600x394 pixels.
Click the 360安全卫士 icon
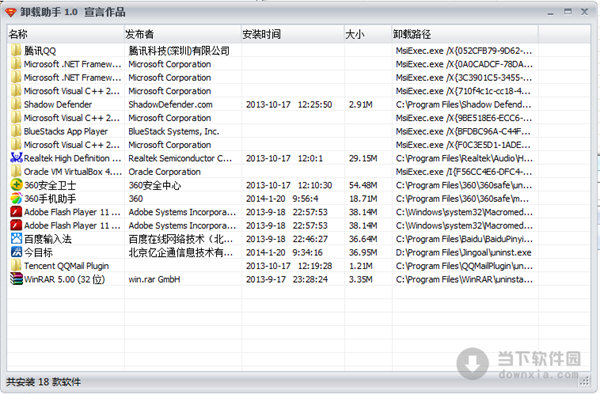[x=16, y=185]
